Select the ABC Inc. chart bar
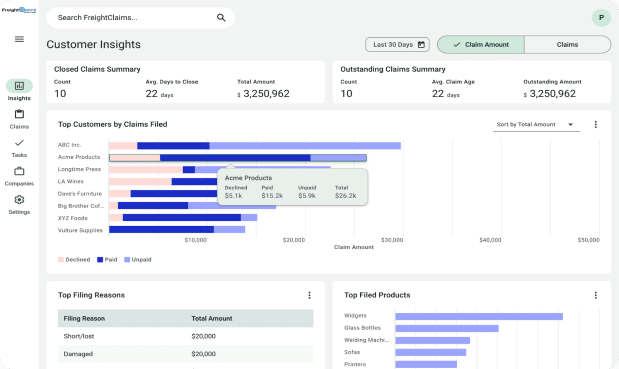Viewport: 619px width, 369px height. point(255,146)
